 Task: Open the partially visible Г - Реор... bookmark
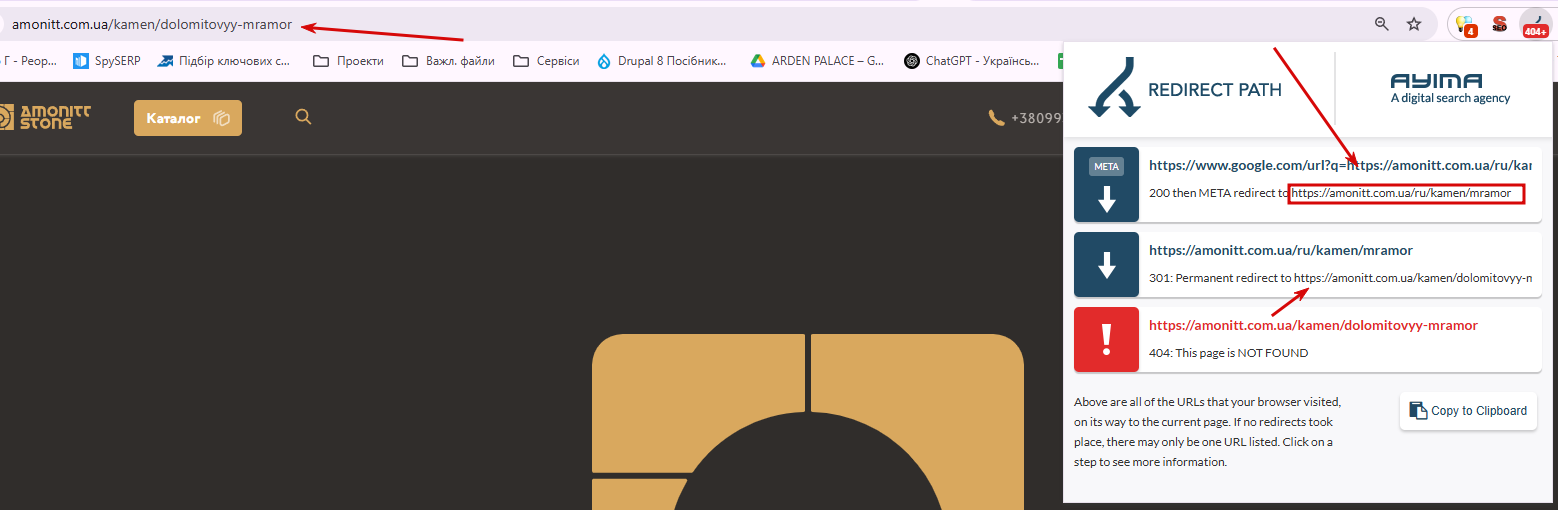coord(28,61)
